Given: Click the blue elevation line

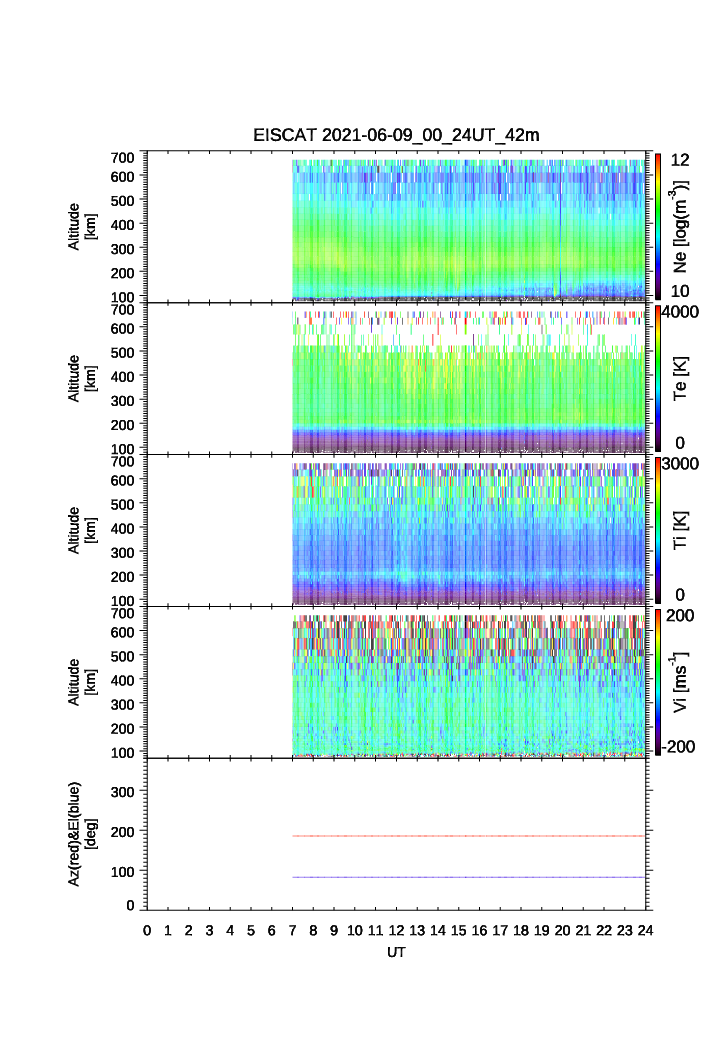Looking at the screenshot, I should pyautogui.click(x=468, y=877).
